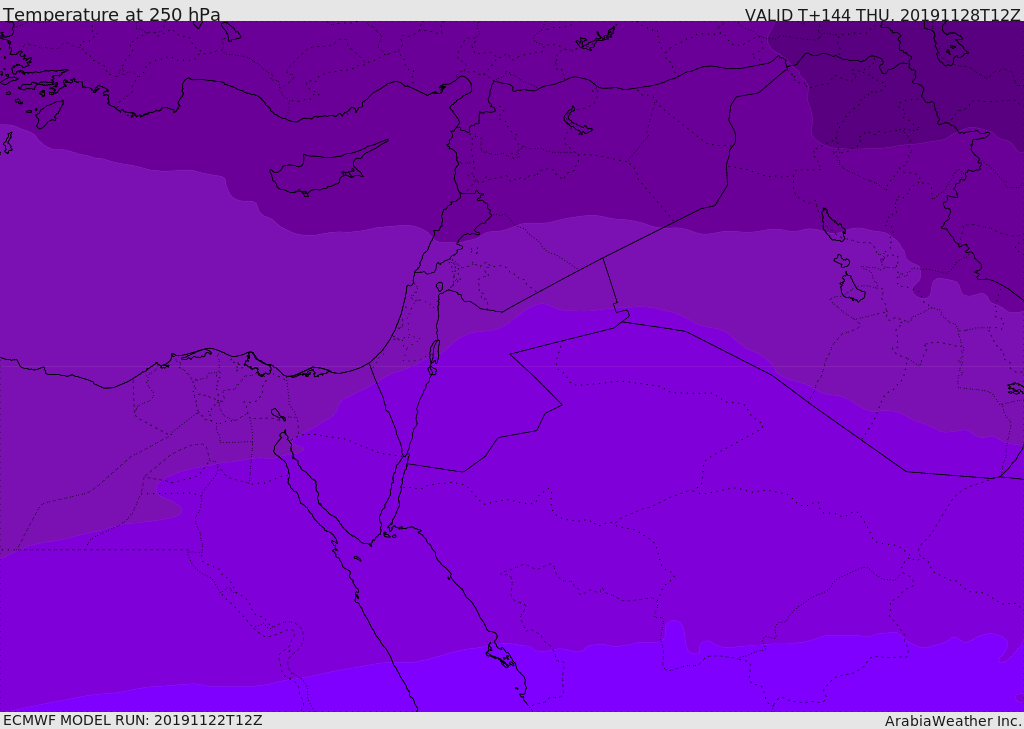The image size is (1024, 729).
Task: Click the 'ArabiaWeather Inc' credit text
Action: click(953, 721)
